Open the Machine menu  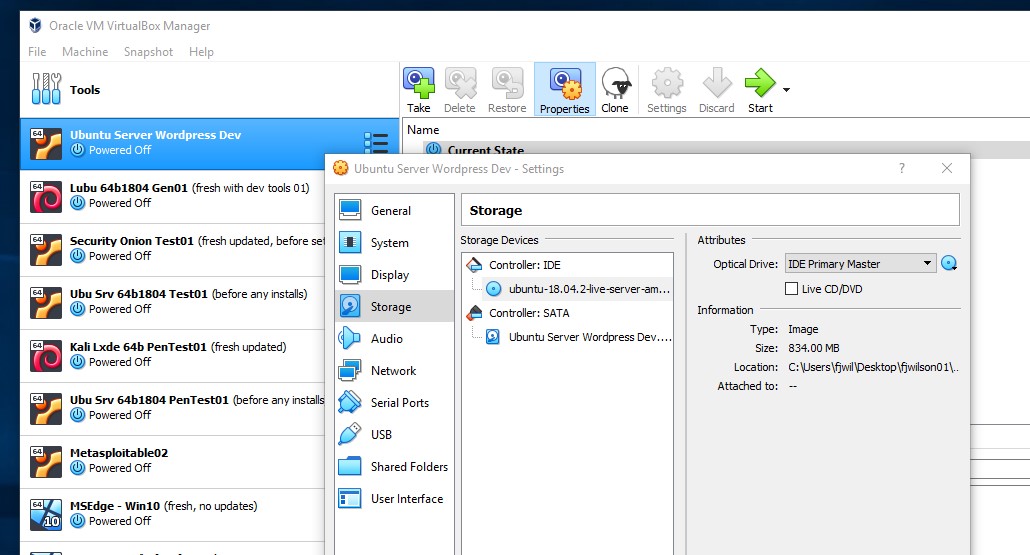click(x=85, y=52)
